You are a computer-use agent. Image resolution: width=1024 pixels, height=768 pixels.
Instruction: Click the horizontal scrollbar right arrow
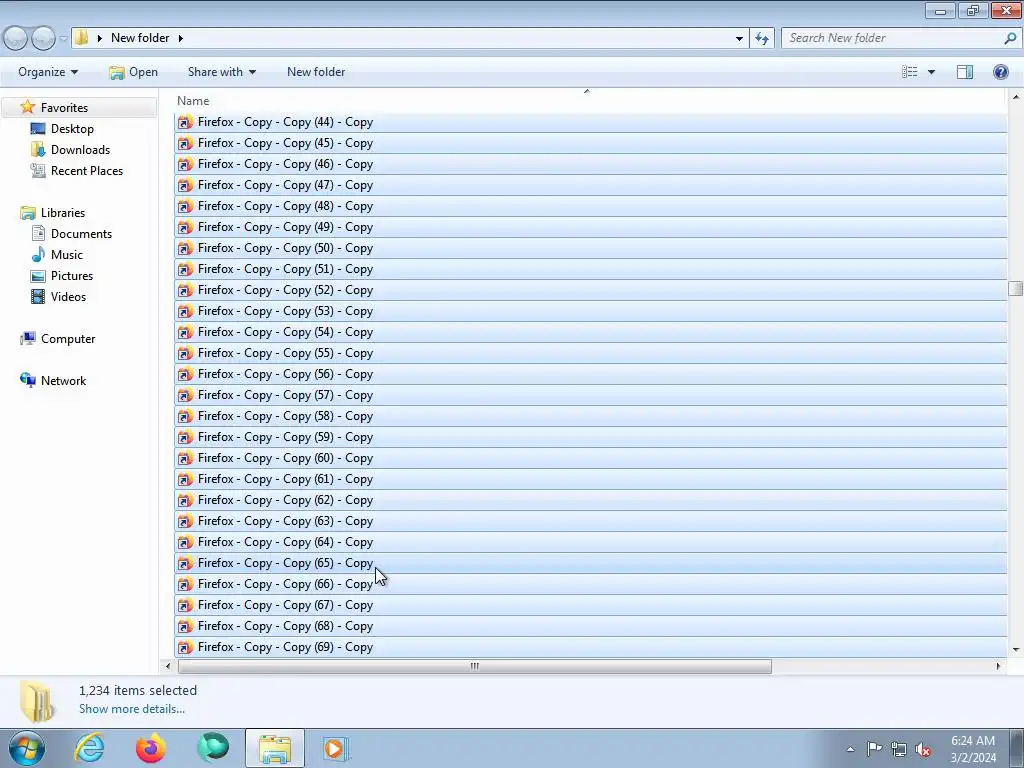point(998,666)
